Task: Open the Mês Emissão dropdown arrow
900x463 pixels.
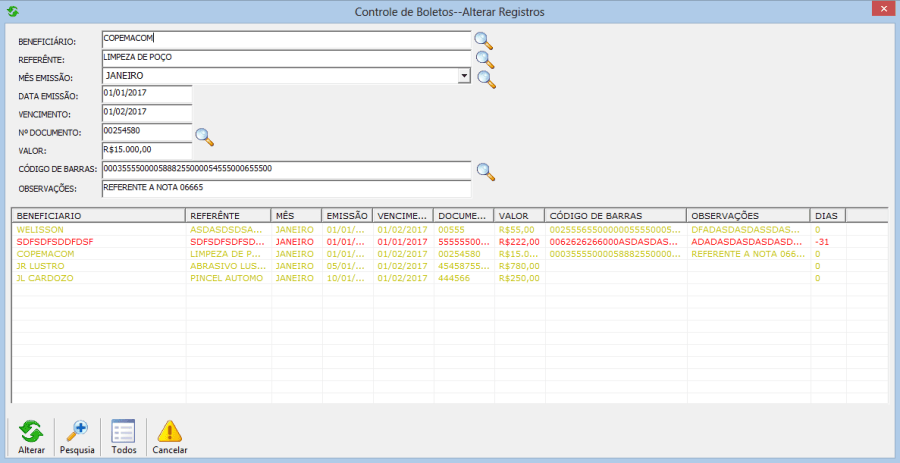Action: click(464, 76)
